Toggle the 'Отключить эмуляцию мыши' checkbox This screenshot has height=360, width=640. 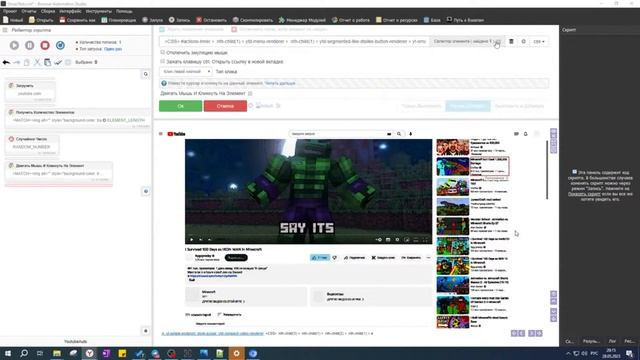[x=162, y=53]
